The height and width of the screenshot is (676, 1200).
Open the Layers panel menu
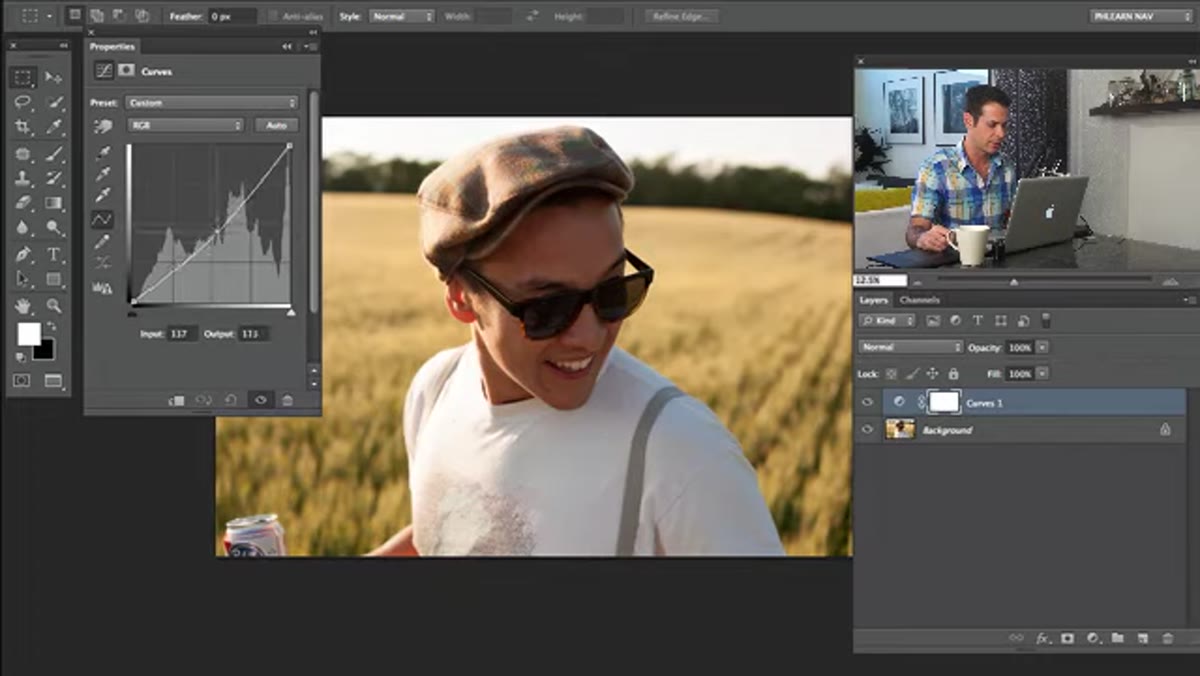coord(1189,300)
